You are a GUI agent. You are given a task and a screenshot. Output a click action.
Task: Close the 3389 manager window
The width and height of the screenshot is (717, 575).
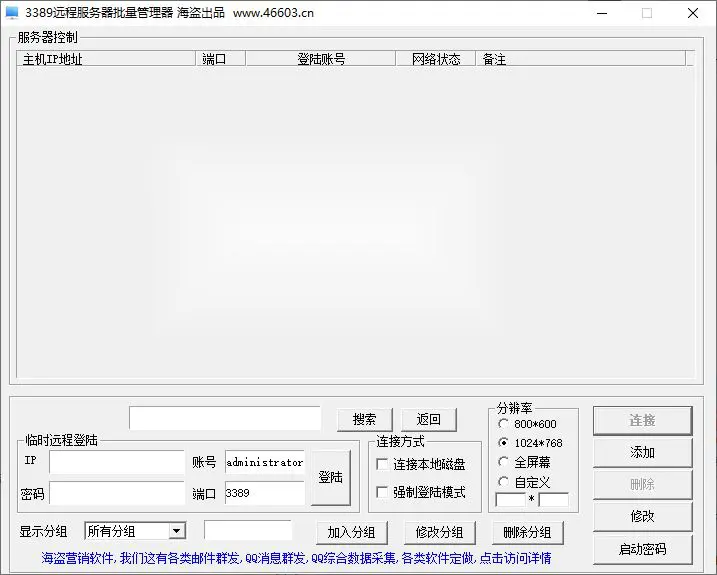(693, 13)
